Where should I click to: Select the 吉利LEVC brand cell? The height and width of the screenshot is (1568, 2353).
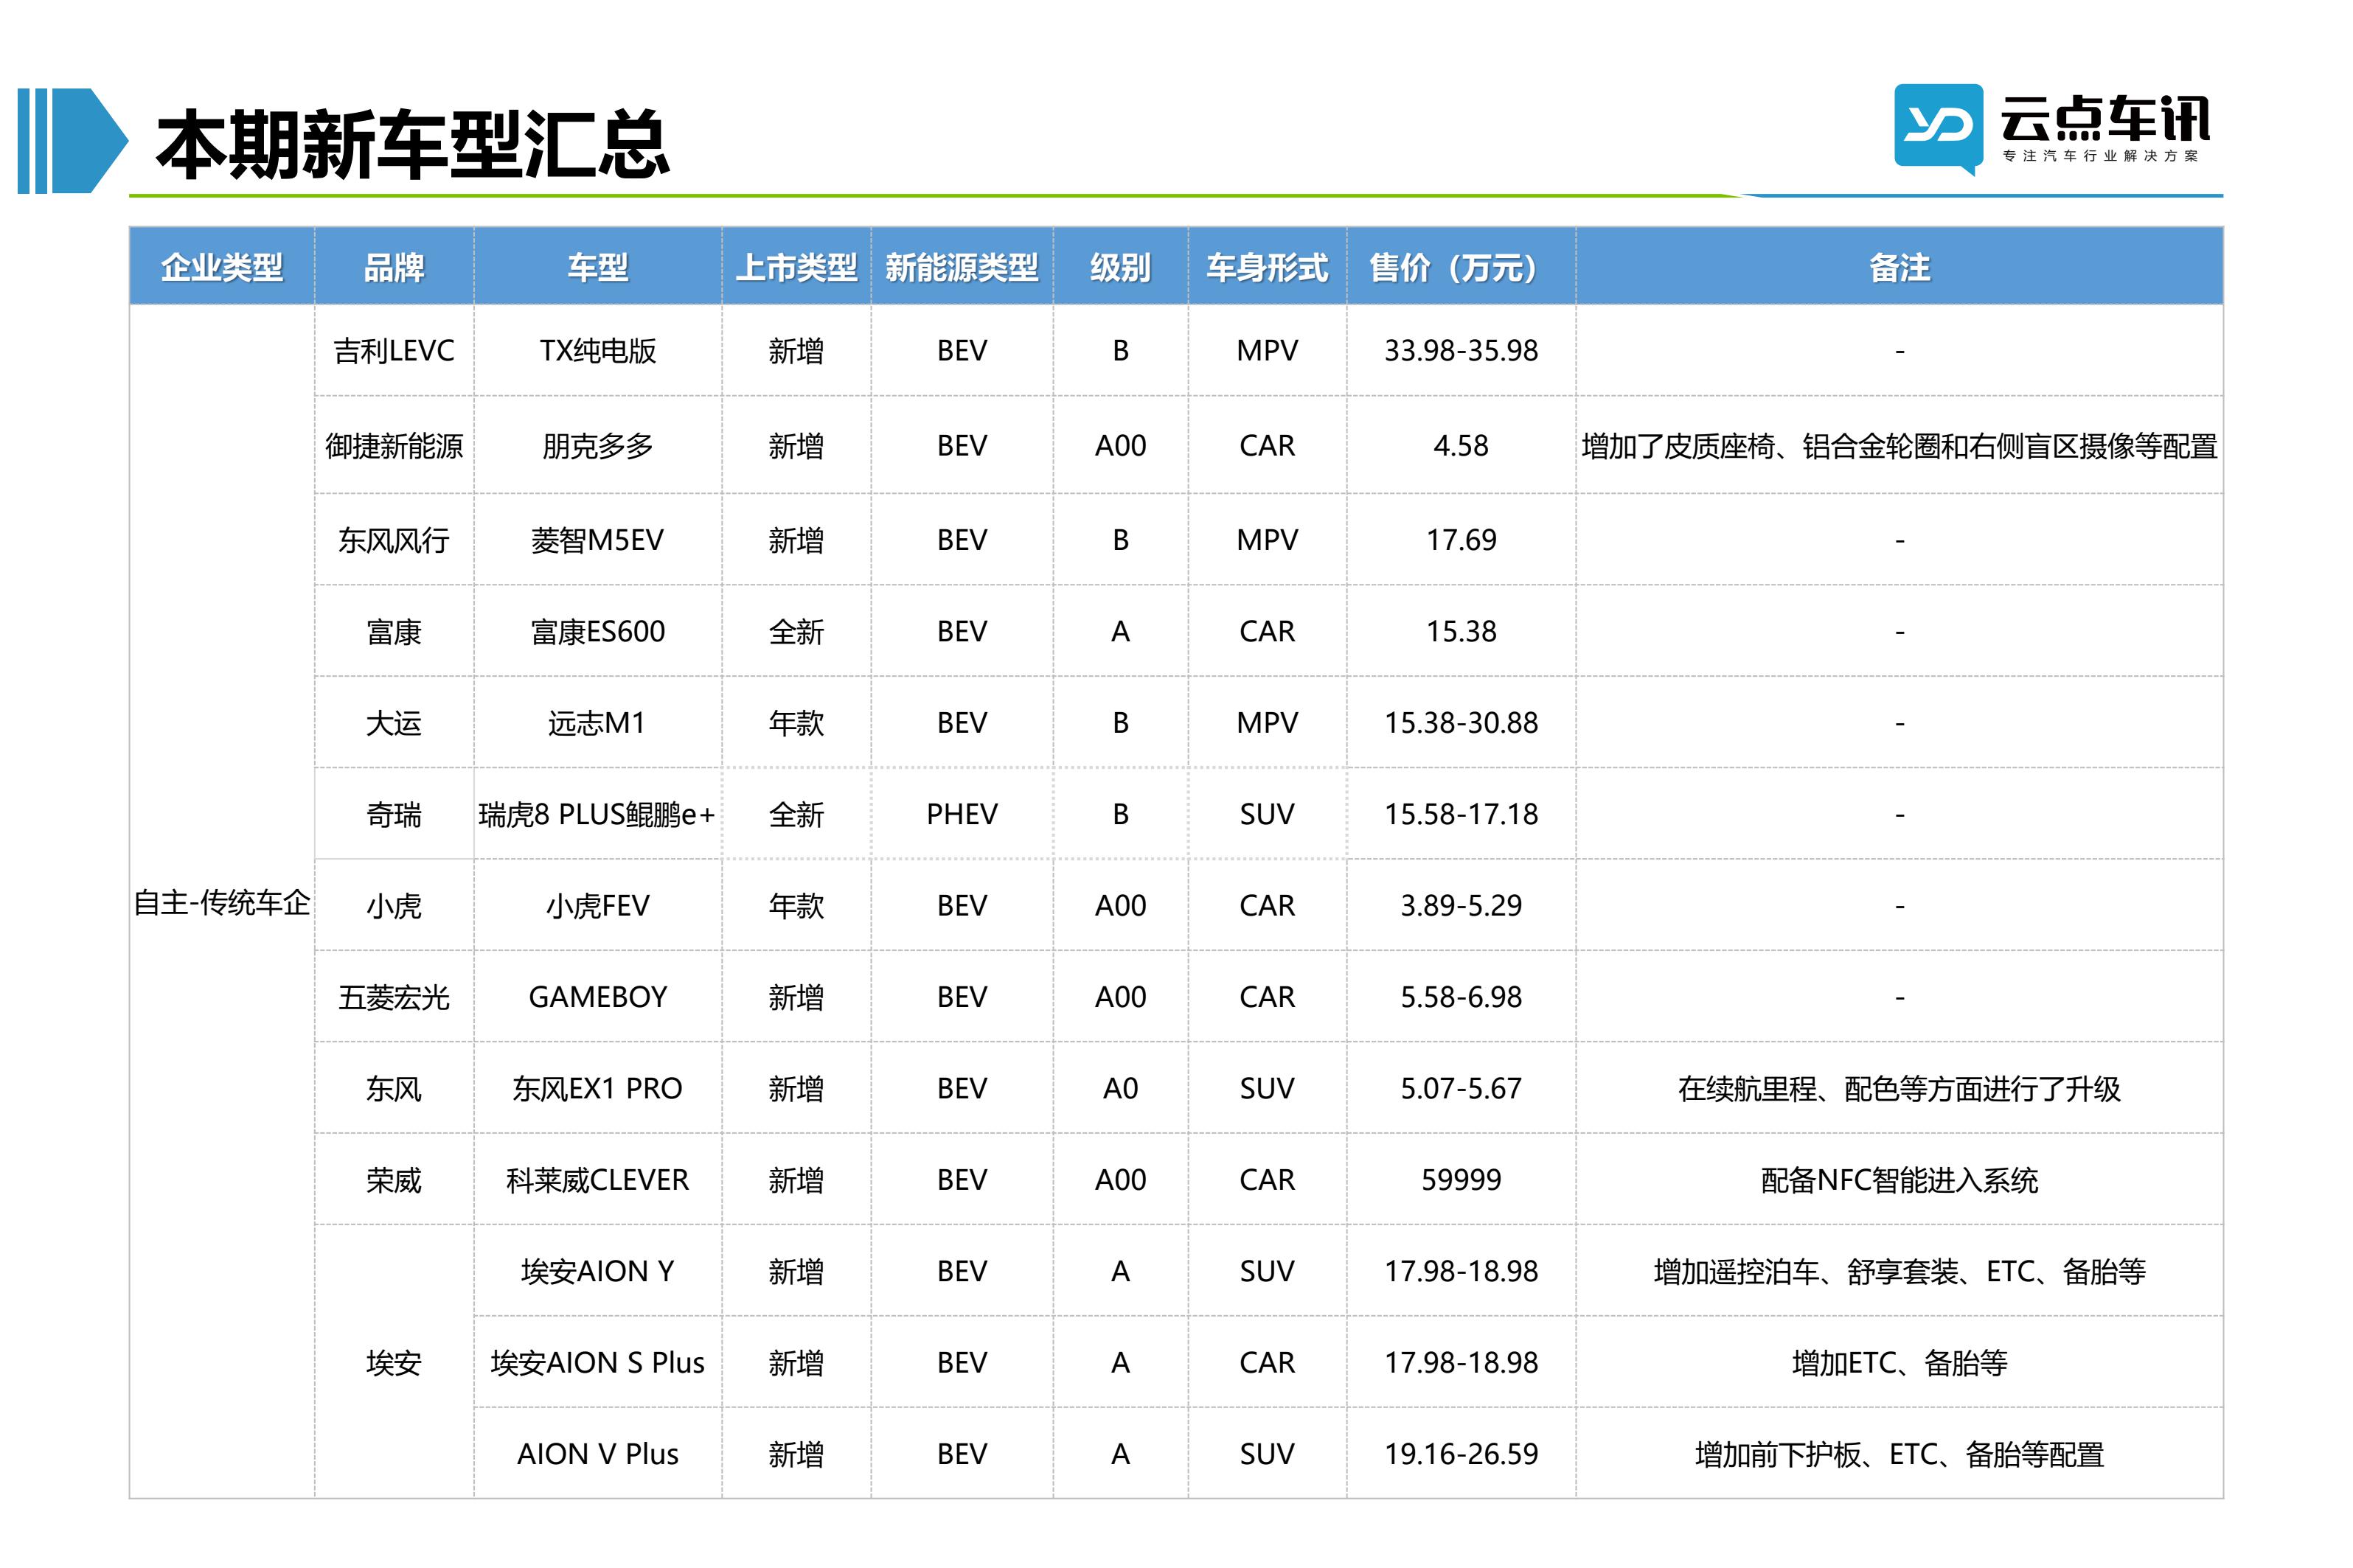click(394, 350)
